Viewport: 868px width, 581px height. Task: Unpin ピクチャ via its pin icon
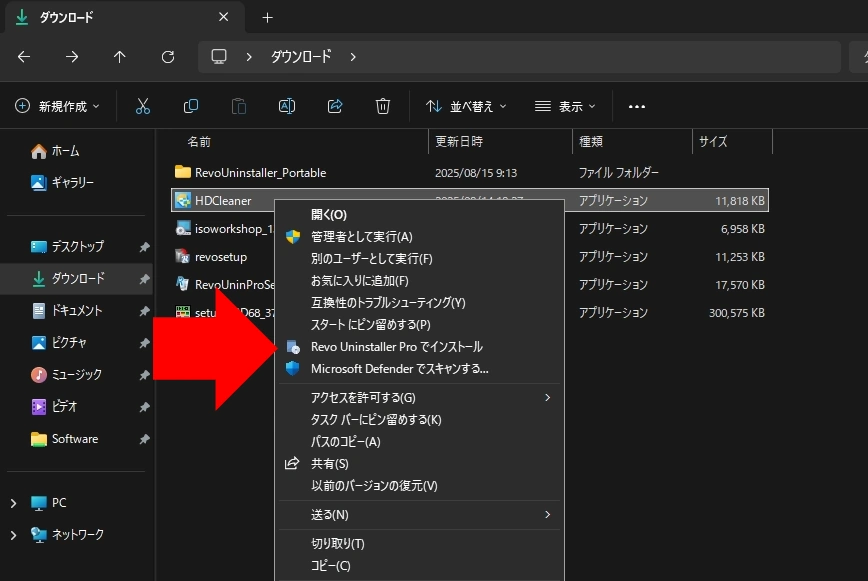click(x=144, y=343)
